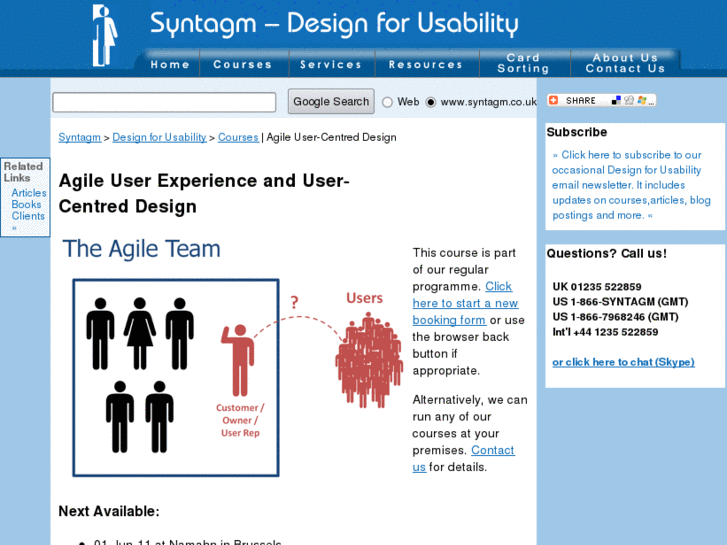
Task: Follow the Courses breadcrumb link
Action: tap(238, 137)
